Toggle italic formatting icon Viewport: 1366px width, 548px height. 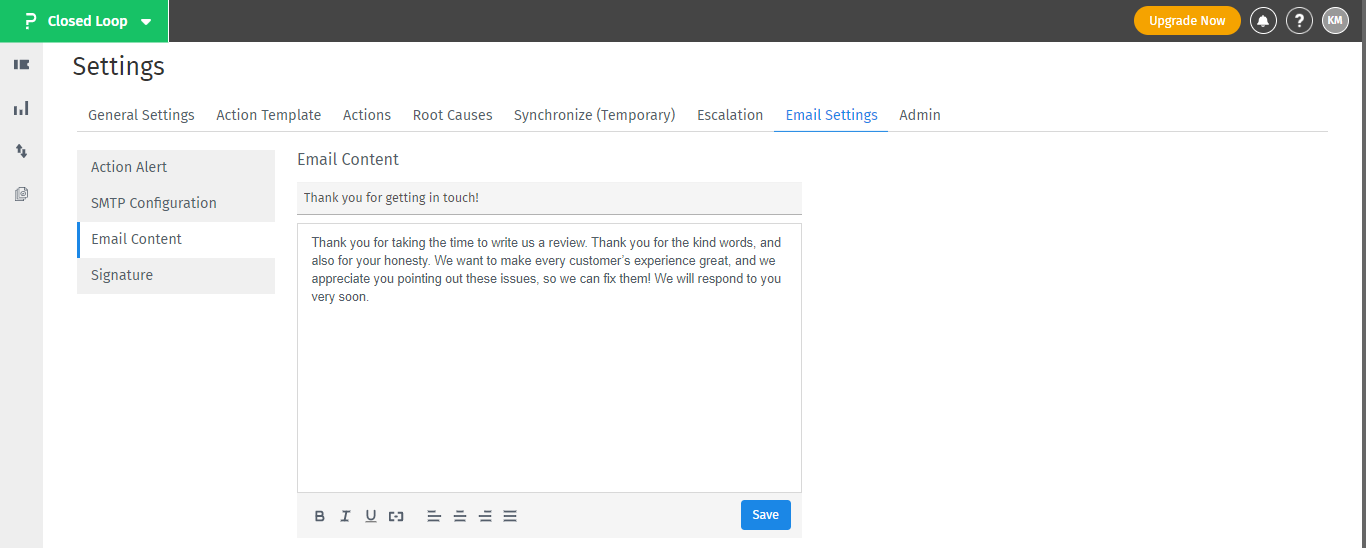coord(345,516)
